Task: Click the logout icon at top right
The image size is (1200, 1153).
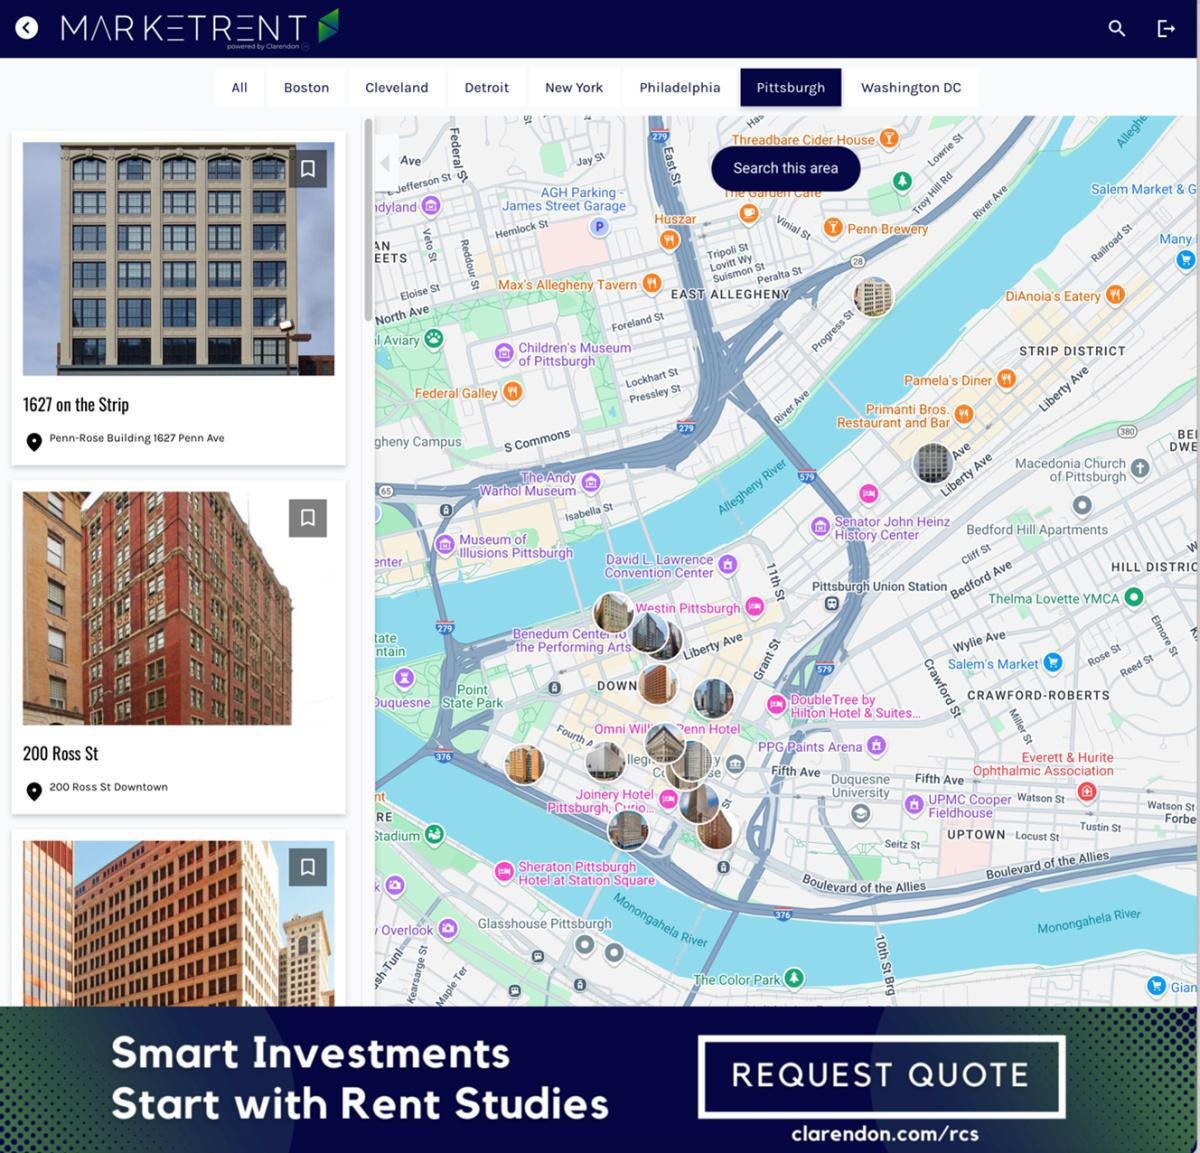Action: tap(1166, 28)
